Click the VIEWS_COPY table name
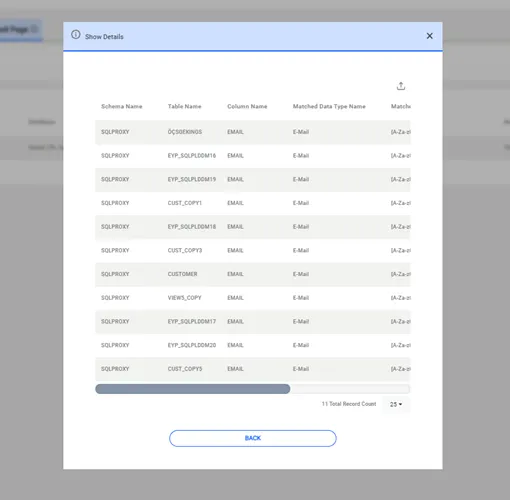Screen dimensions: 510x500 pos(184,298)
